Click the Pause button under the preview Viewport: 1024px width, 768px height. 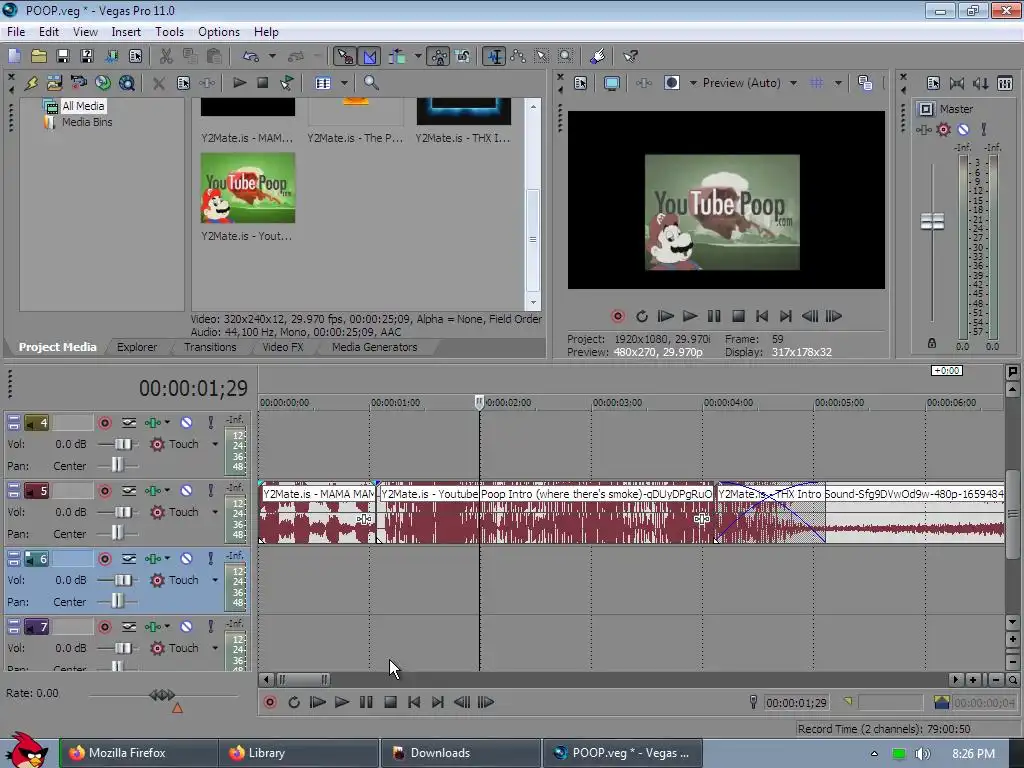(x=714, y=316)
